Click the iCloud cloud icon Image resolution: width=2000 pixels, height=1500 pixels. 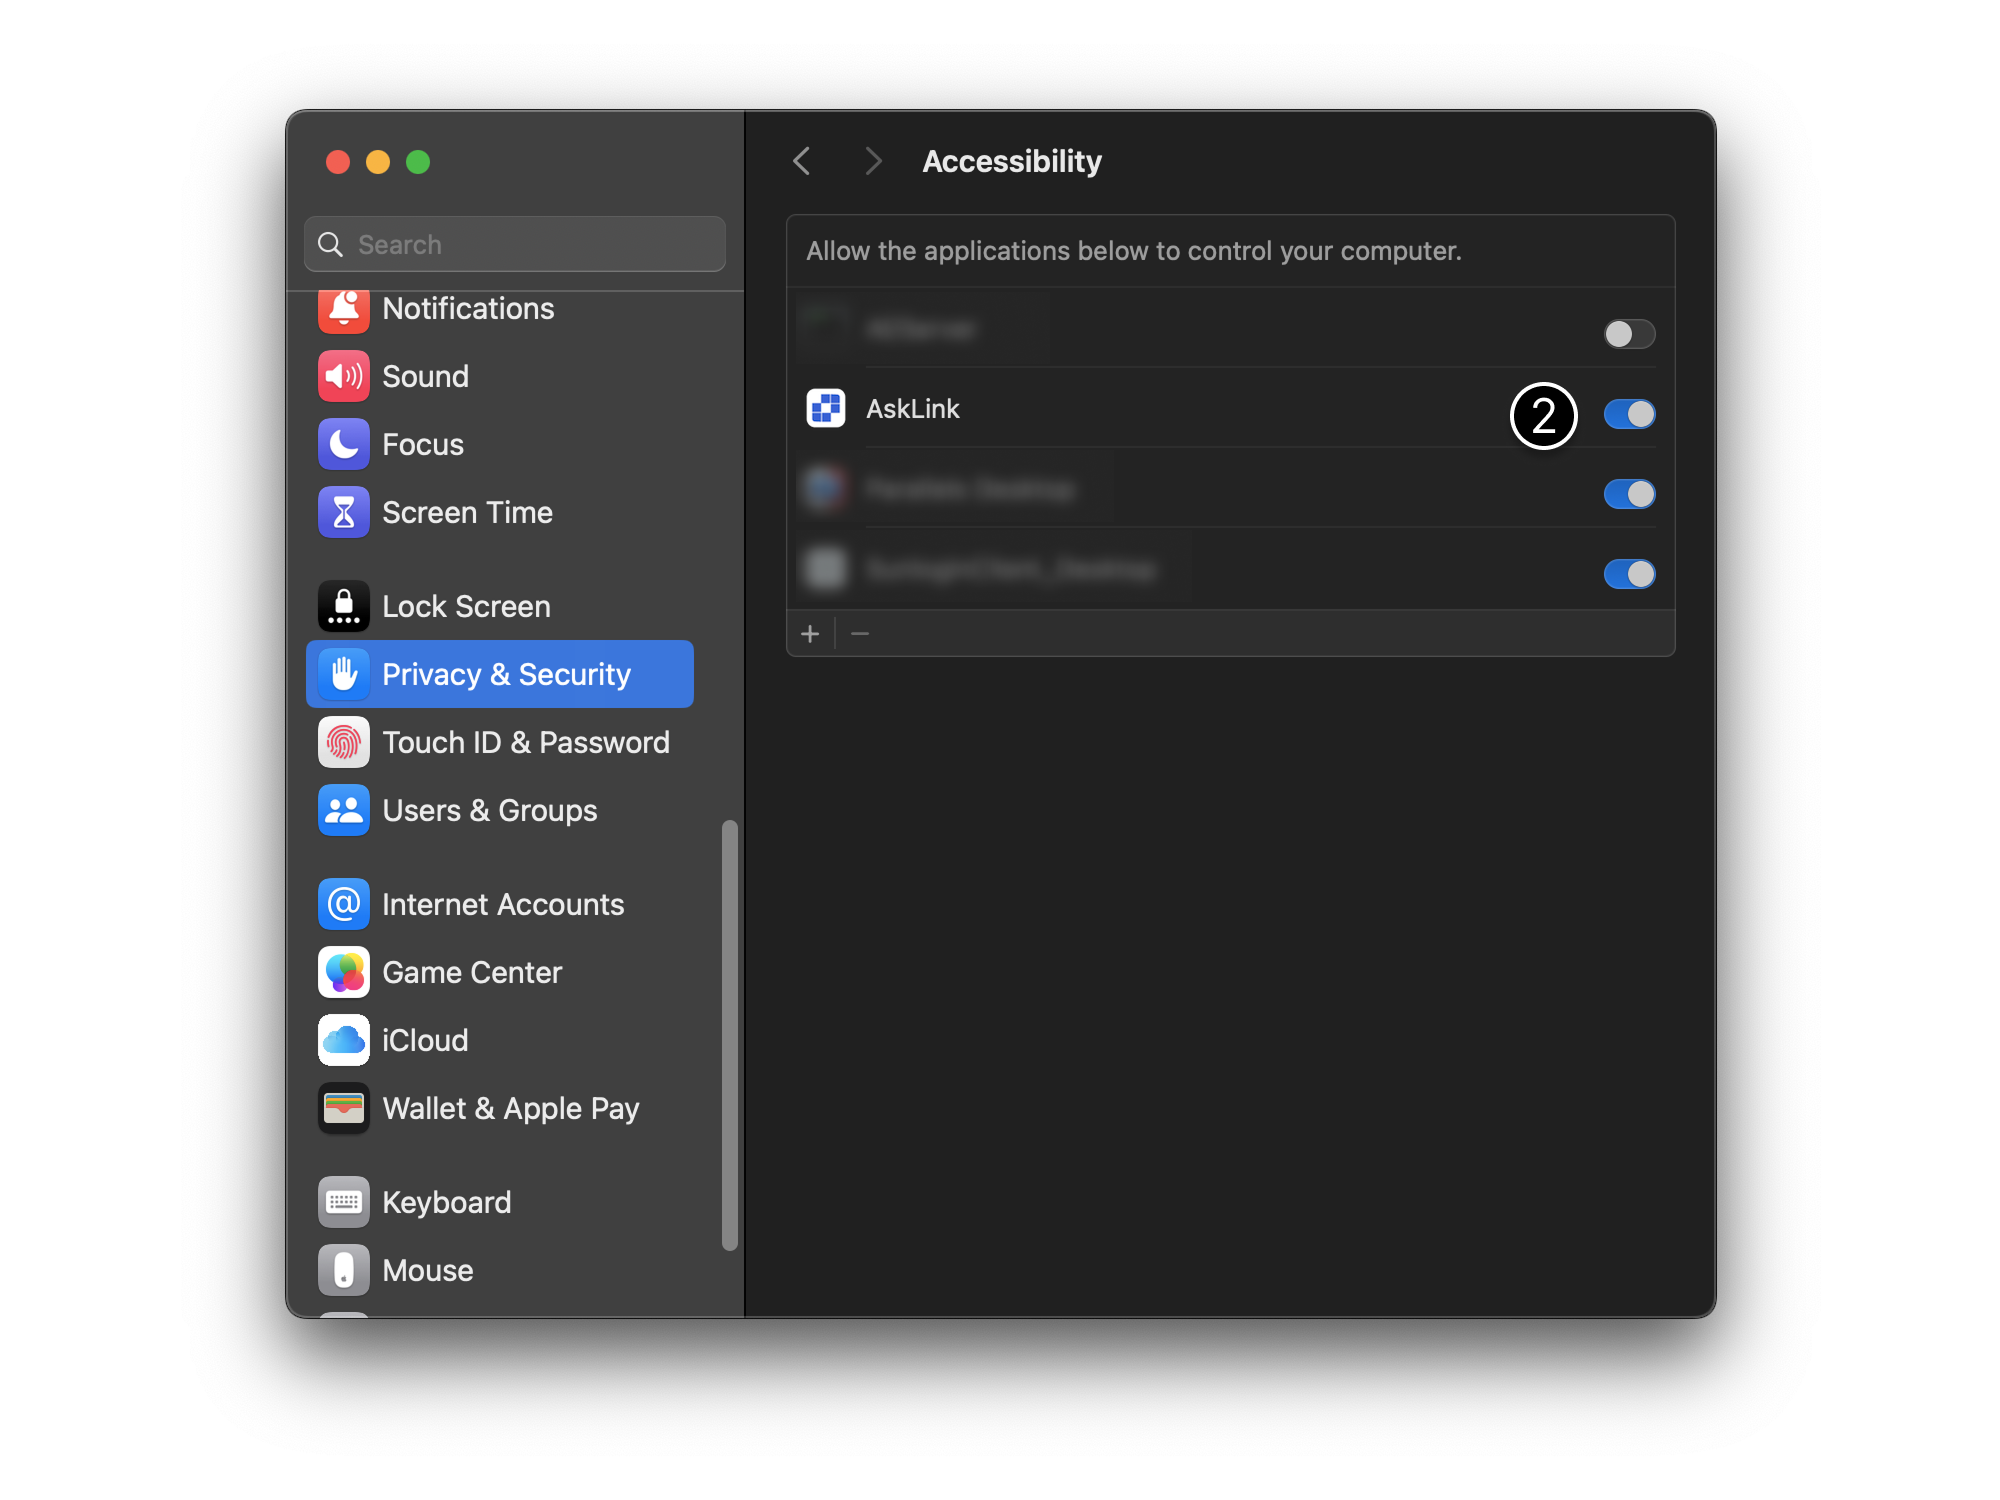tap(343, 1040)
